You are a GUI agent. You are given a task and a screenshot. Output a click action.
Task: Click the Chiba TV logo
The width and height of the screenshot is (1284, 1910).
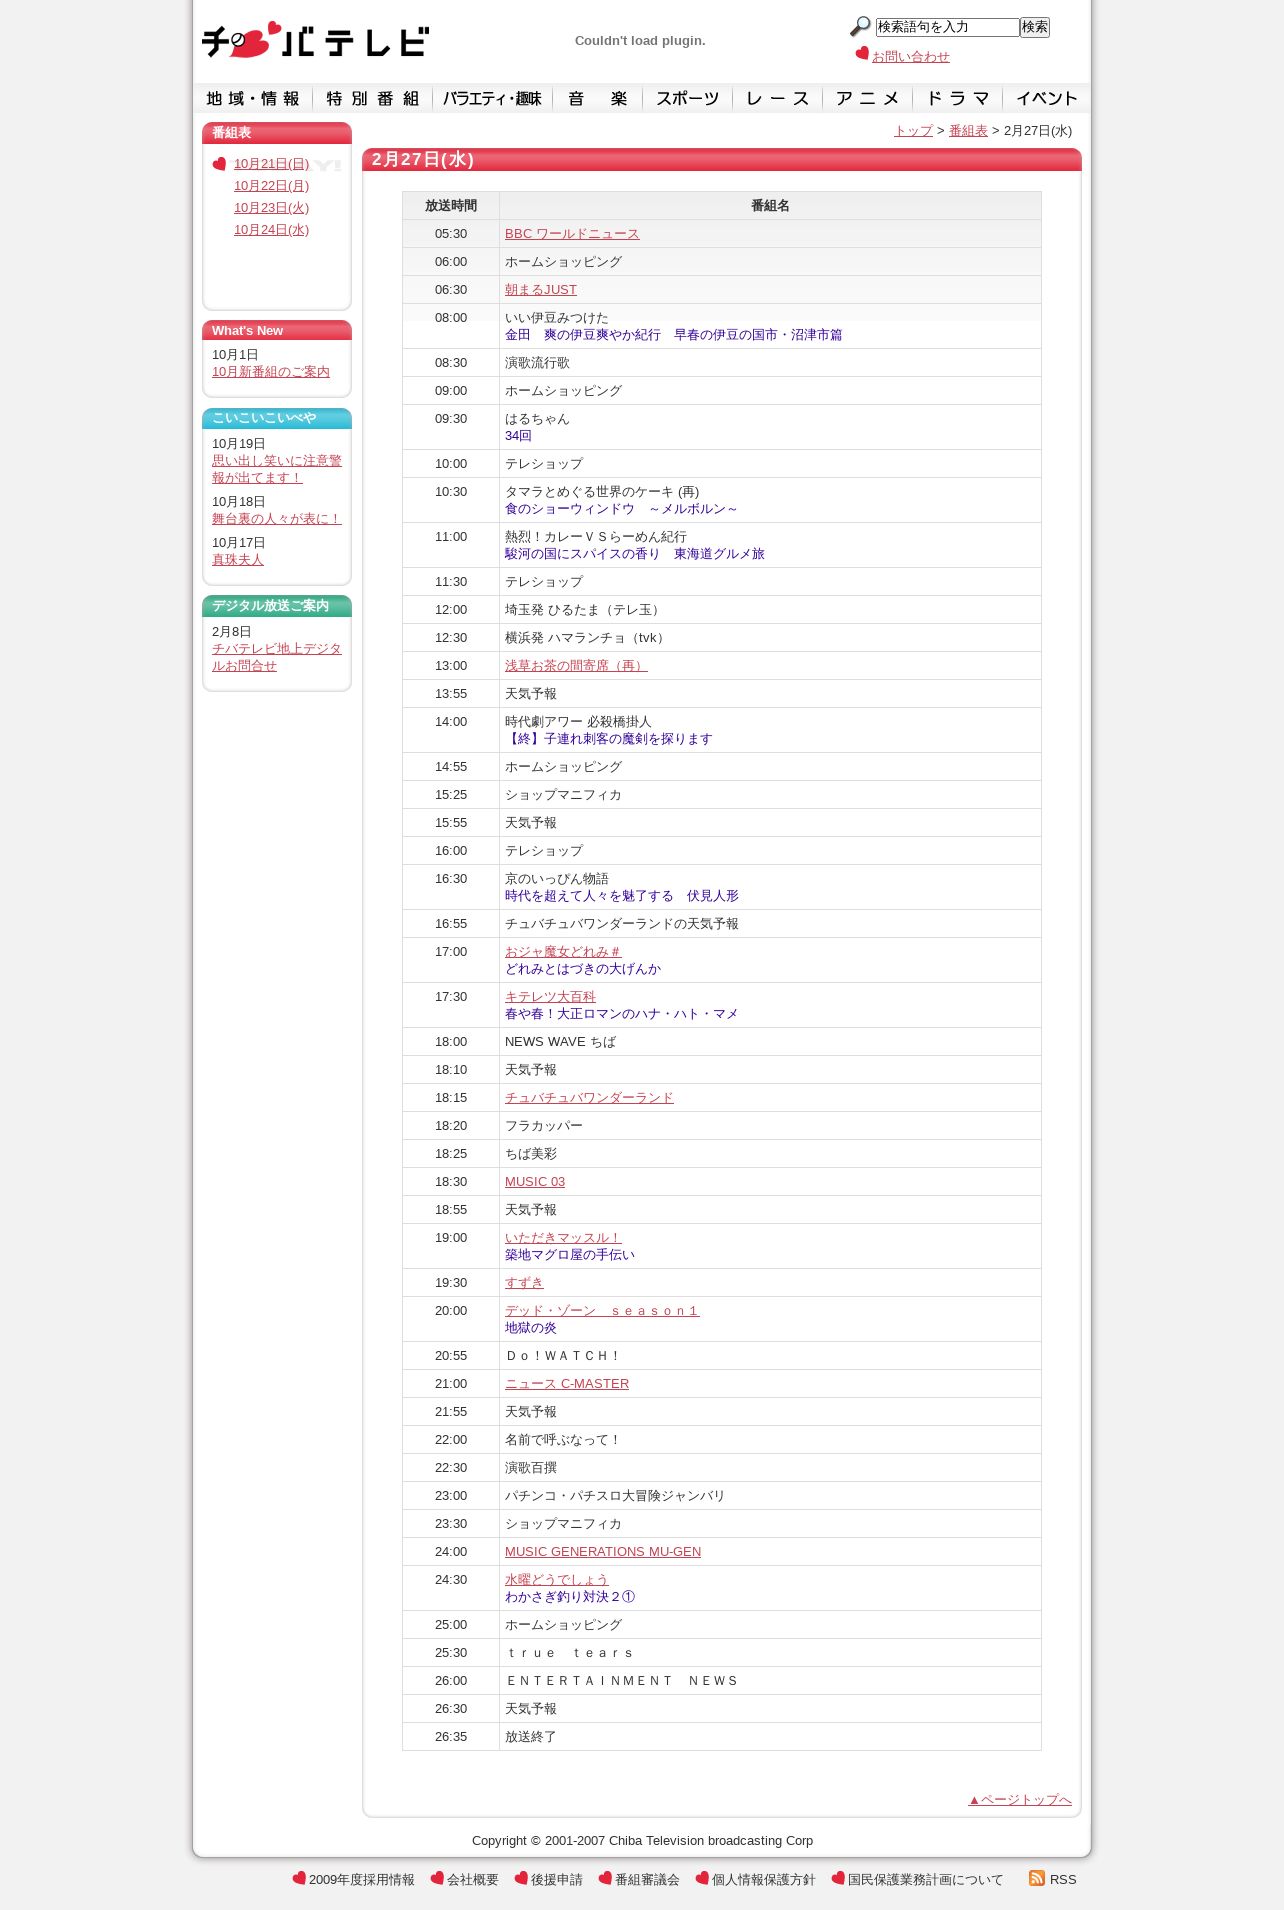point(316,40)
